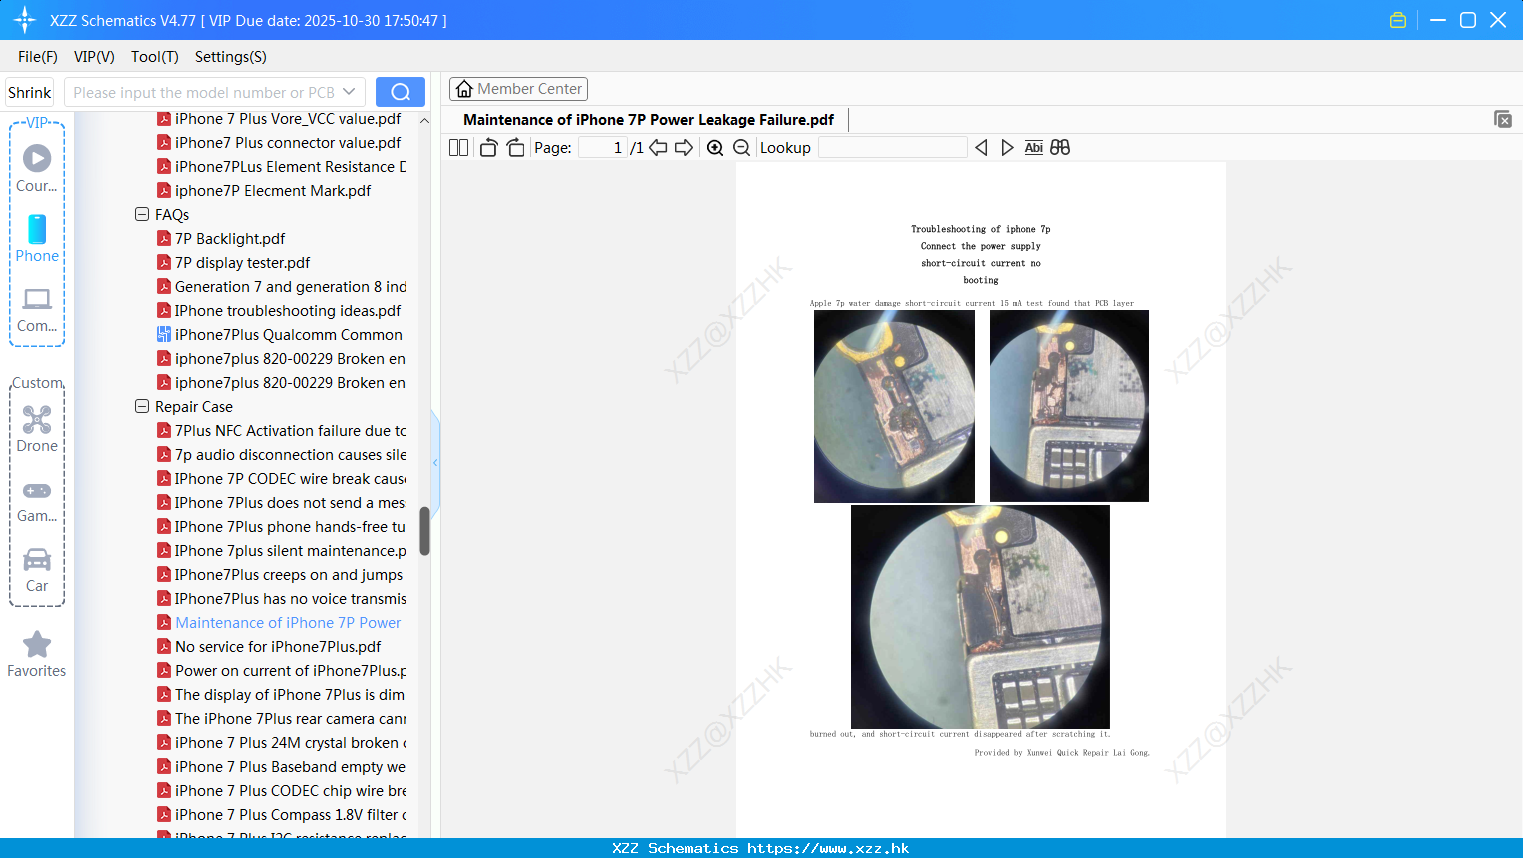Click the file tree scrollbar thumb

424,531
